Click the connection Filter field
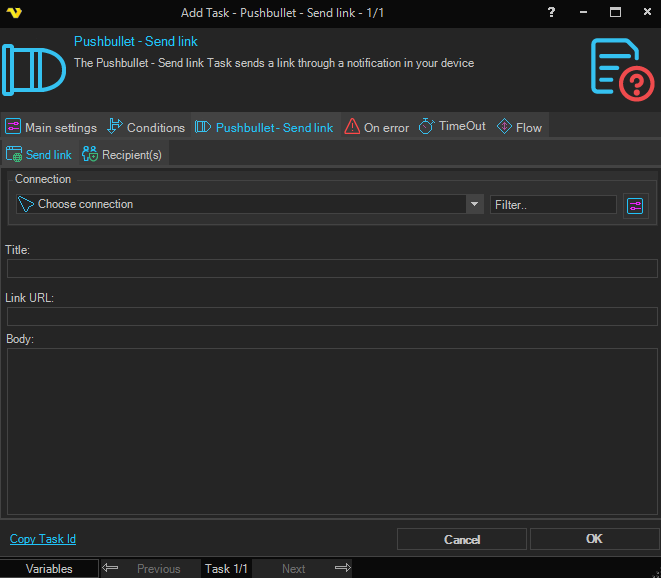661x578 pixels. (553, 204)
